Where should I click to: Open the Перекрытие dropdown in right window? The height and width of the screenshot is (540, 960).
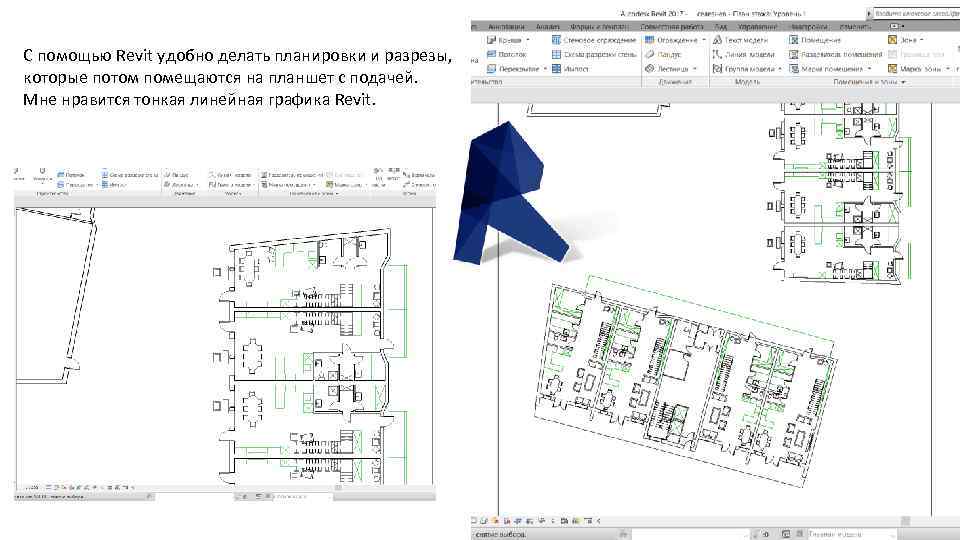[x=545, y=69]
